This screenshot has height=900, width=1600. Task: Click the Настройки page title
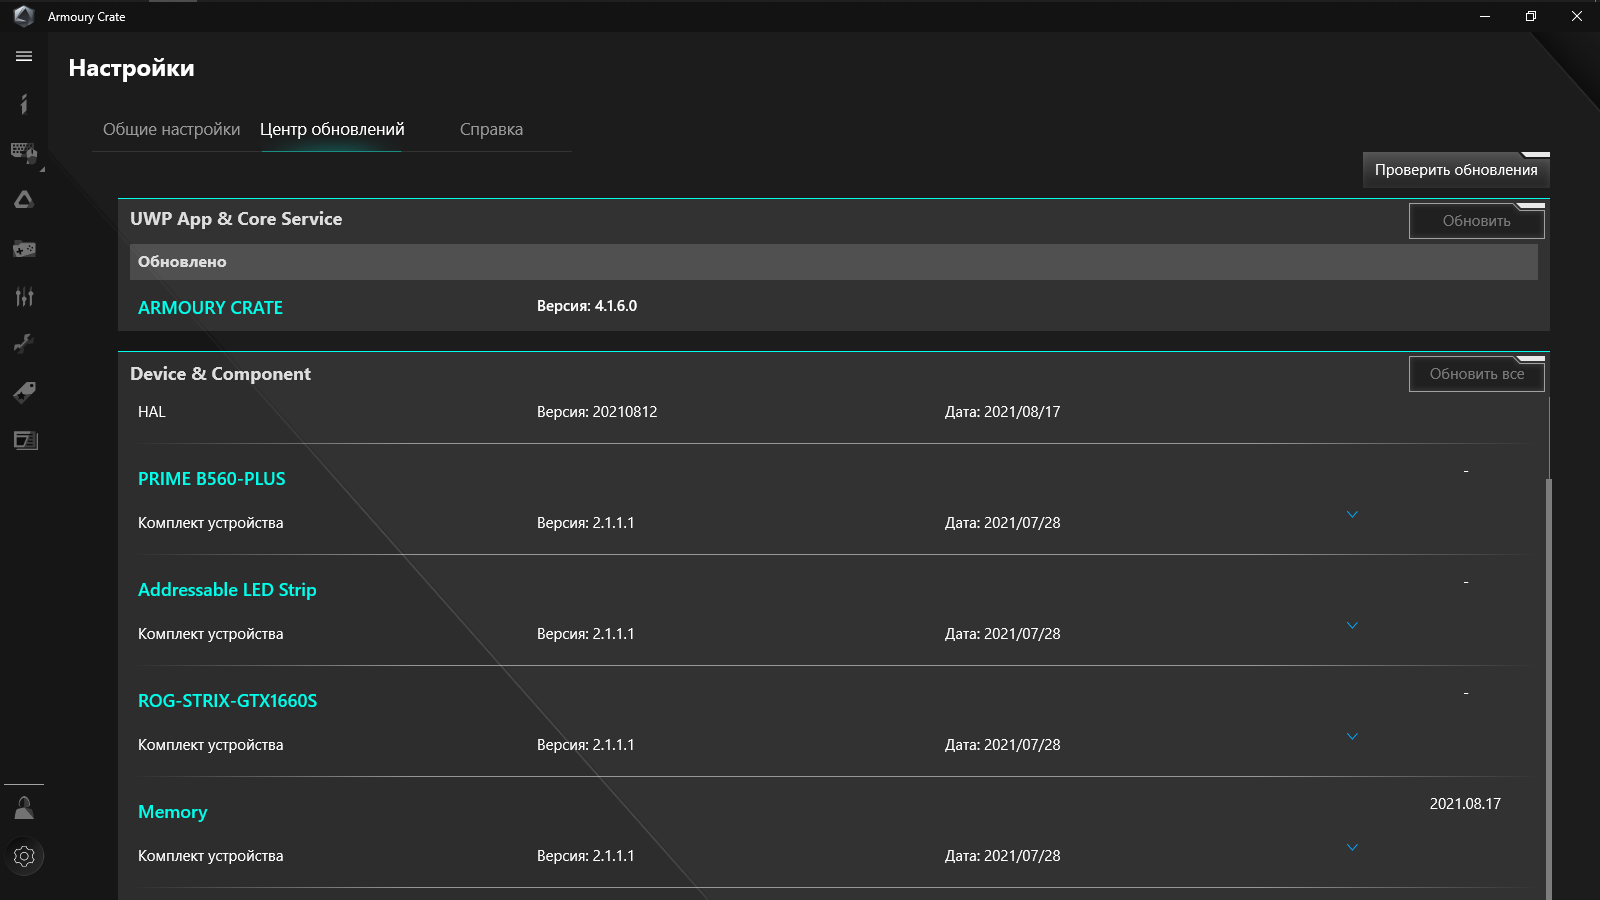pos(131,68)
